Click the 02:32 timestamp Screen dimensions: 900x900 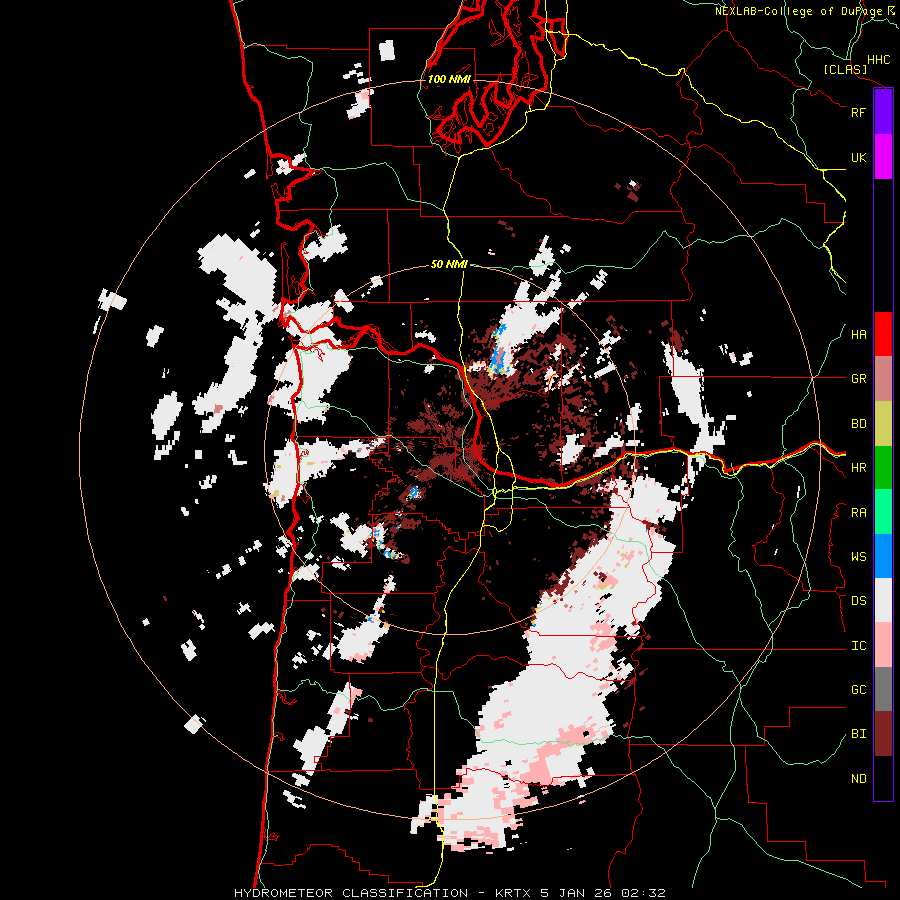[645, 893]
